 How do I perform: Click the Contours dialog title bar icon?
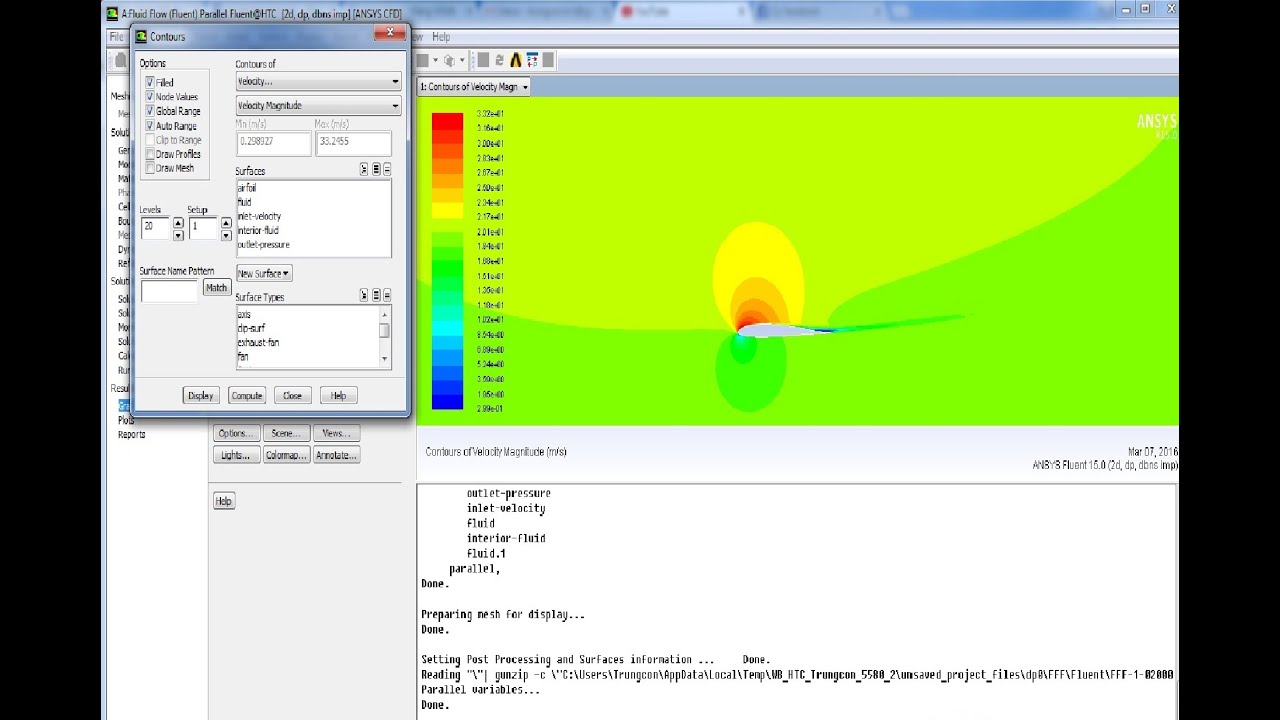(141, 36)
